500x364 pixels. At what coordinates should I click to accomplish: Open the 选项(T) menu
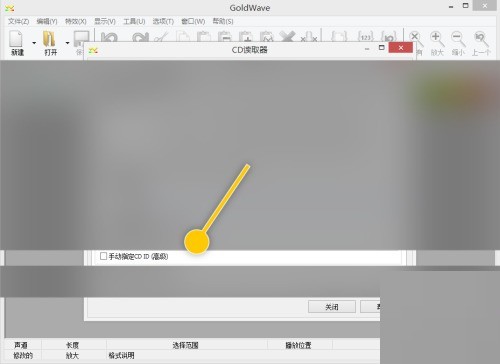pos(163,22)
